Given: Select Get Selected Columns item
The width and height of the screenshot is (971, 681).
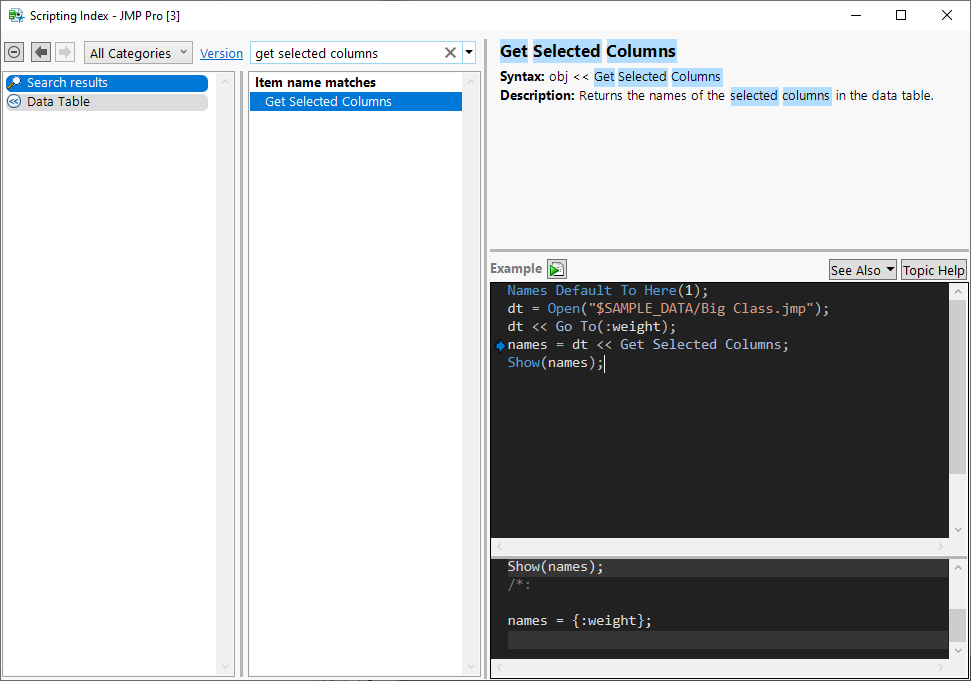Looking at the screenshot, I should [x=328, y=102].
